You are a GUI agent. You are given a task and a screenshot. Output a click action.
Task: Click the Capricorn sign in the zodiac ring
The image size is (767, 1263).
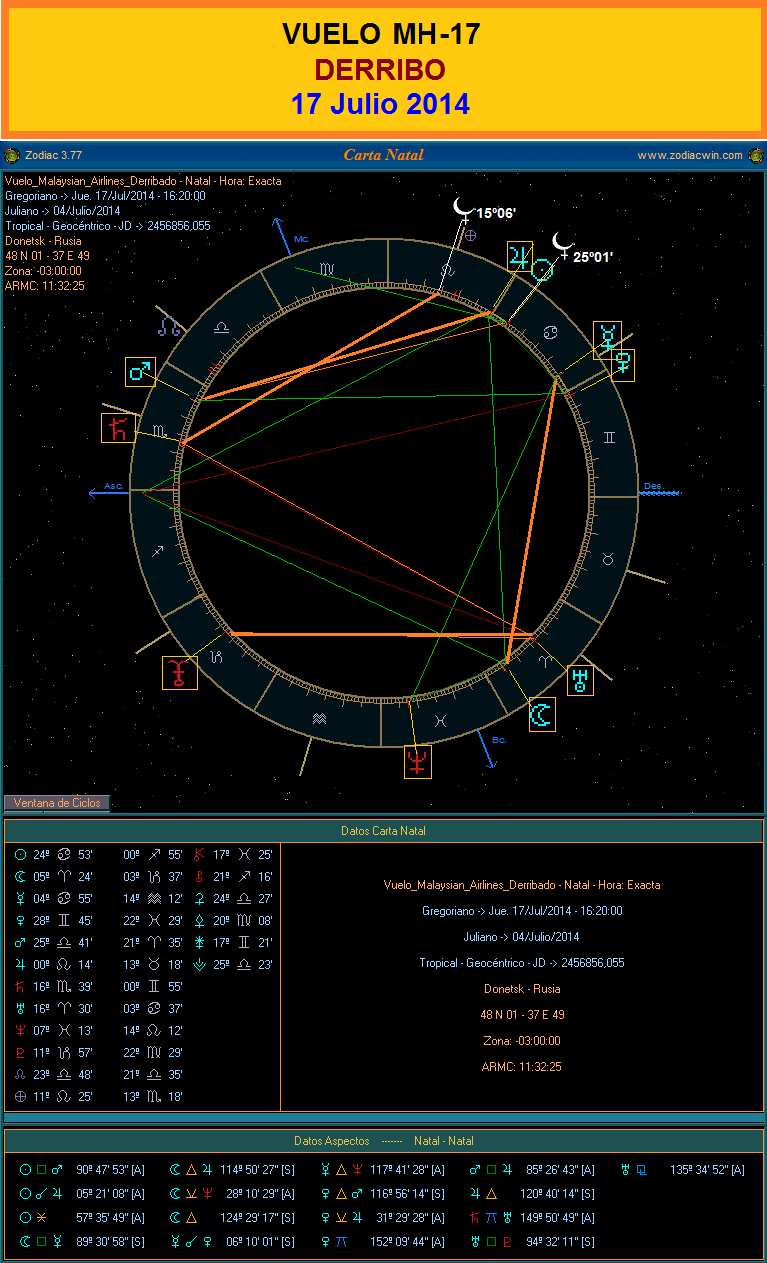(218, 657)
